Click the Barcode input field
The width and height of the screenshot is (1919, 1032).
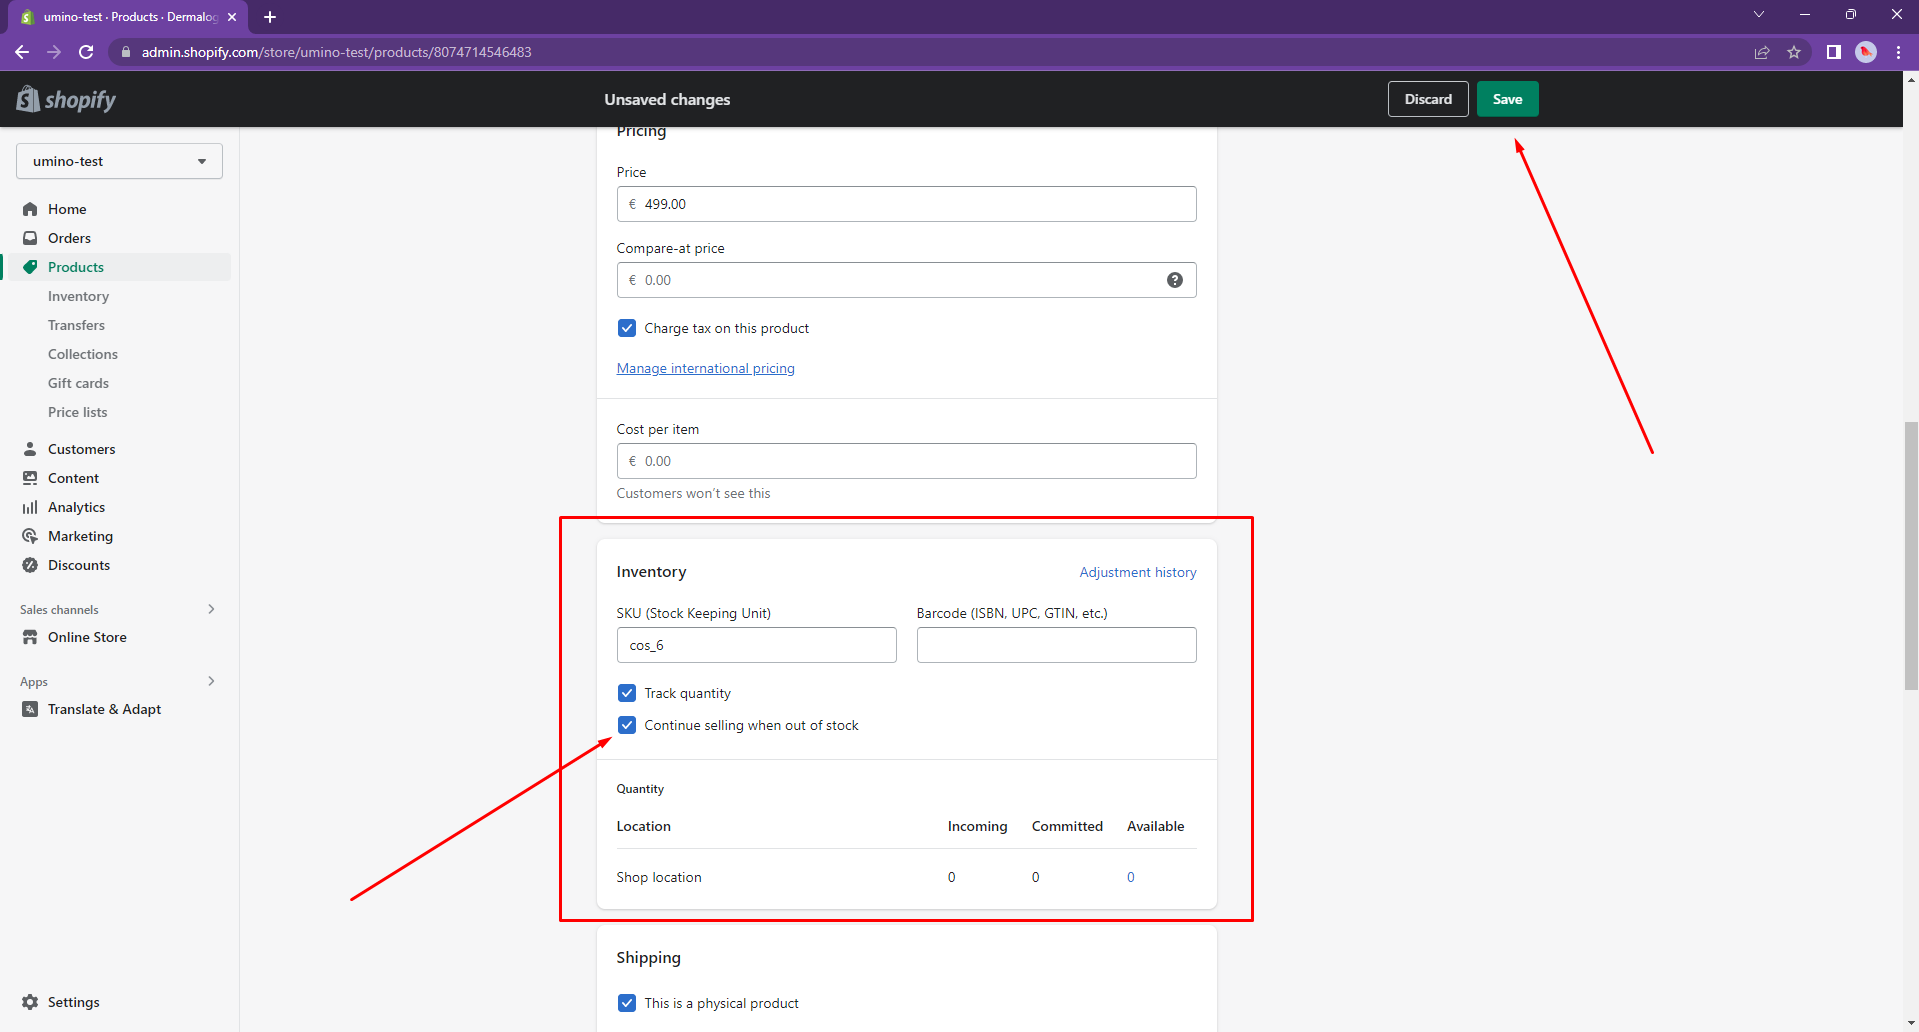(1056, 645)
